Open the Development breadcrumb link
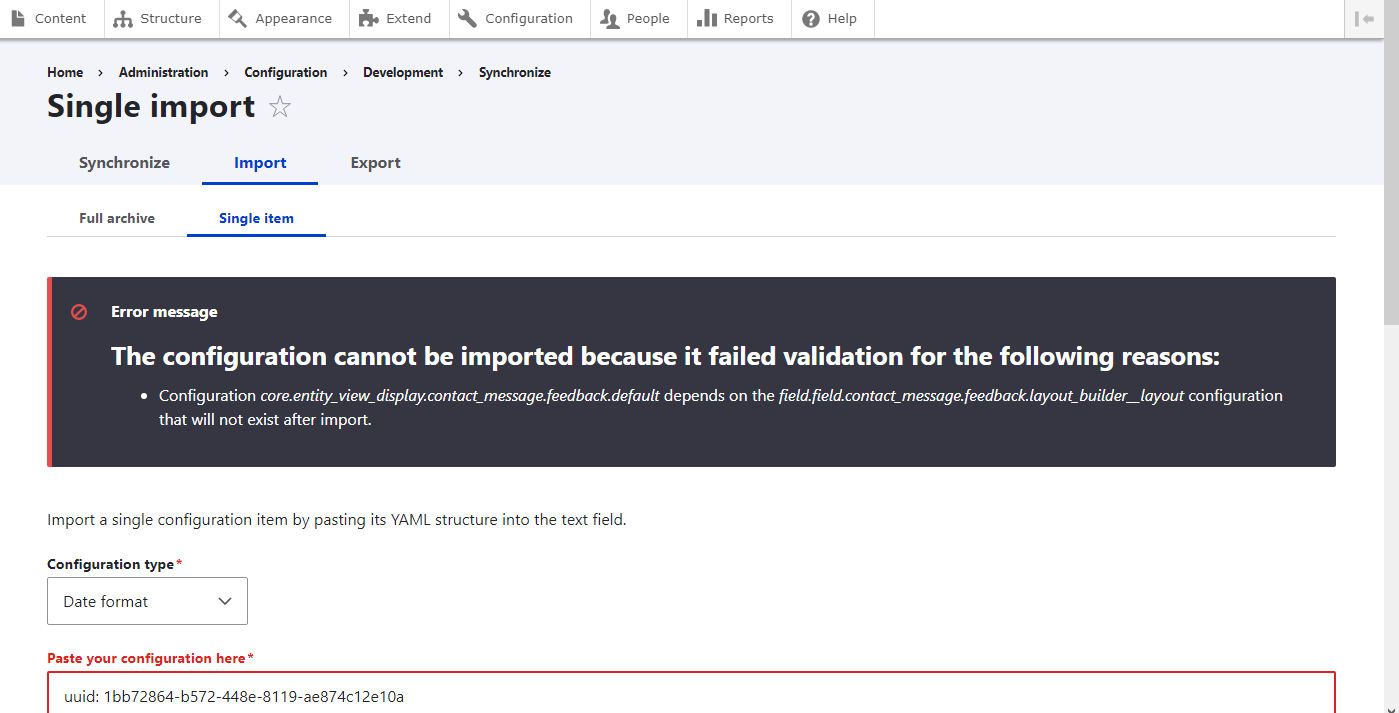 pos(403,72)
